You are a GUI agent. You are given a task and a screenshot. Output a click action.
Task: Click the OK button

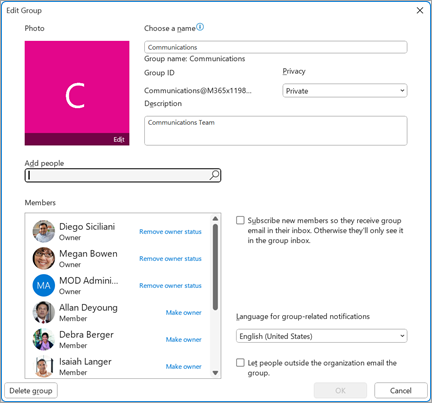(x=340, y=390)
